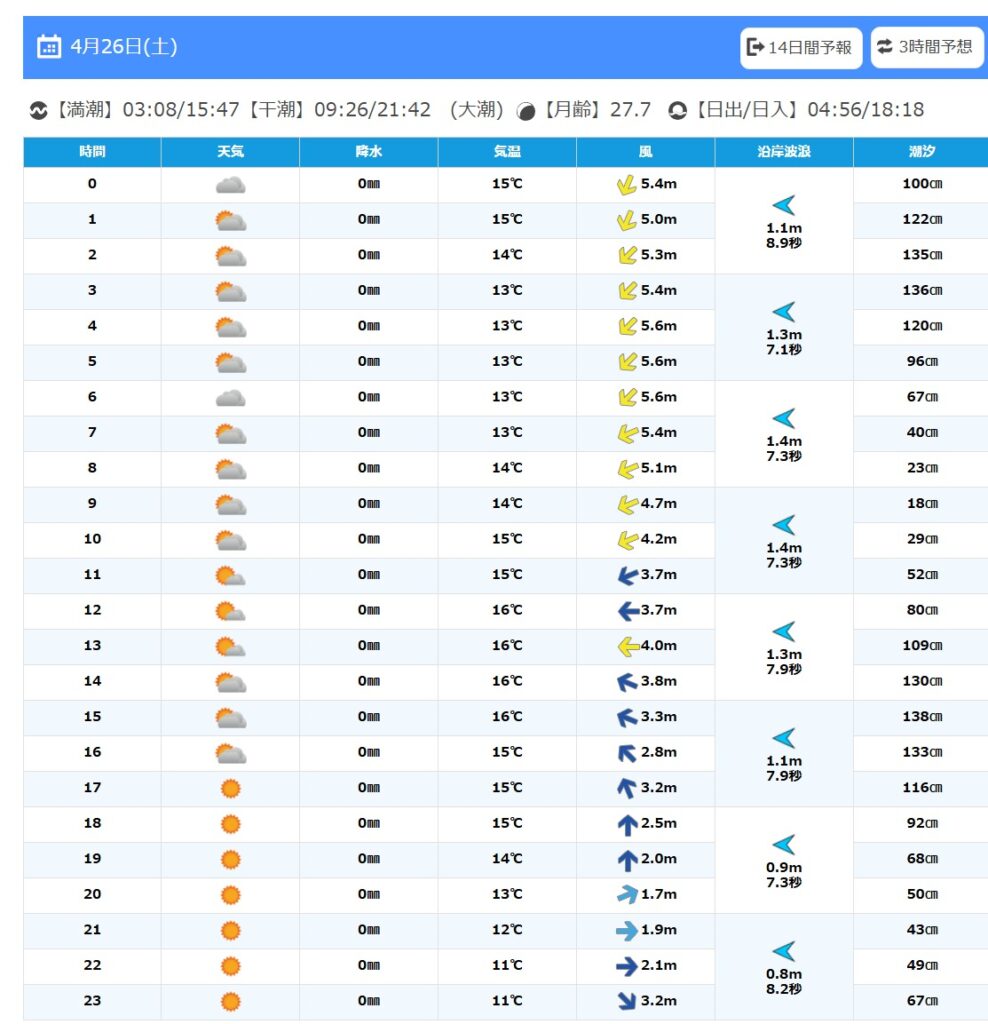This screenshot has width=988, height=1024.
Task: Click the tide wave icon before 満潮
Action: (x=39, y=110)
